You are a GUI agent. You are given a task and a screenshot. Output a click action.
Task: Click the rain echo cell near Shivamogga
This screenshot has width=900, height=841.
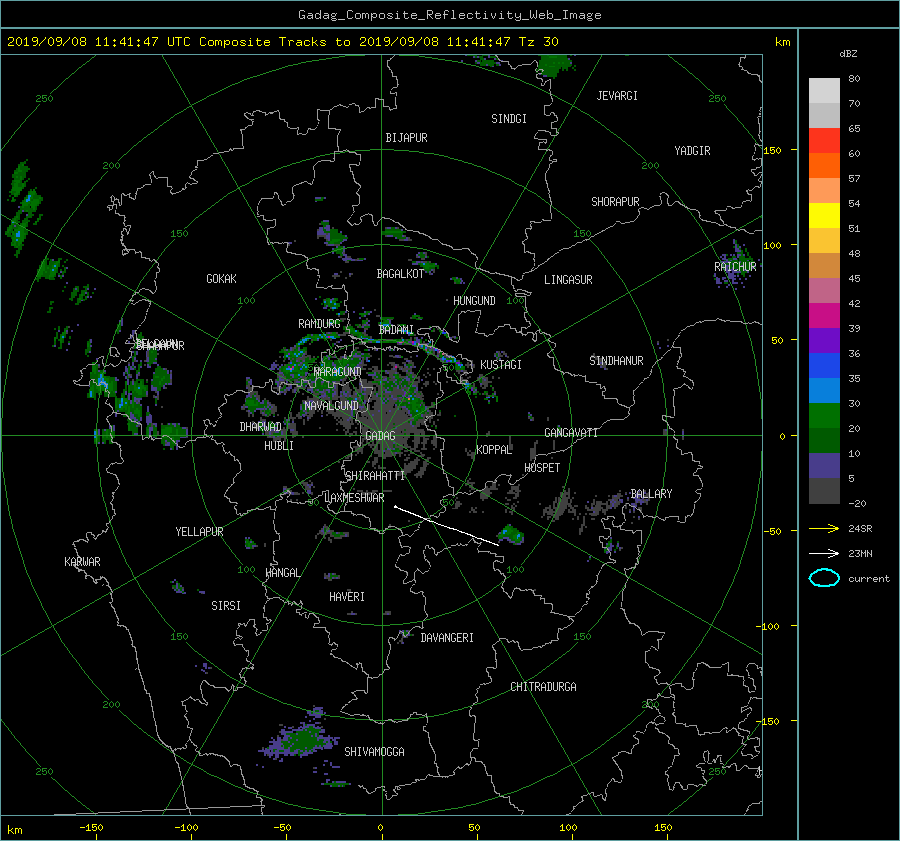300,741
